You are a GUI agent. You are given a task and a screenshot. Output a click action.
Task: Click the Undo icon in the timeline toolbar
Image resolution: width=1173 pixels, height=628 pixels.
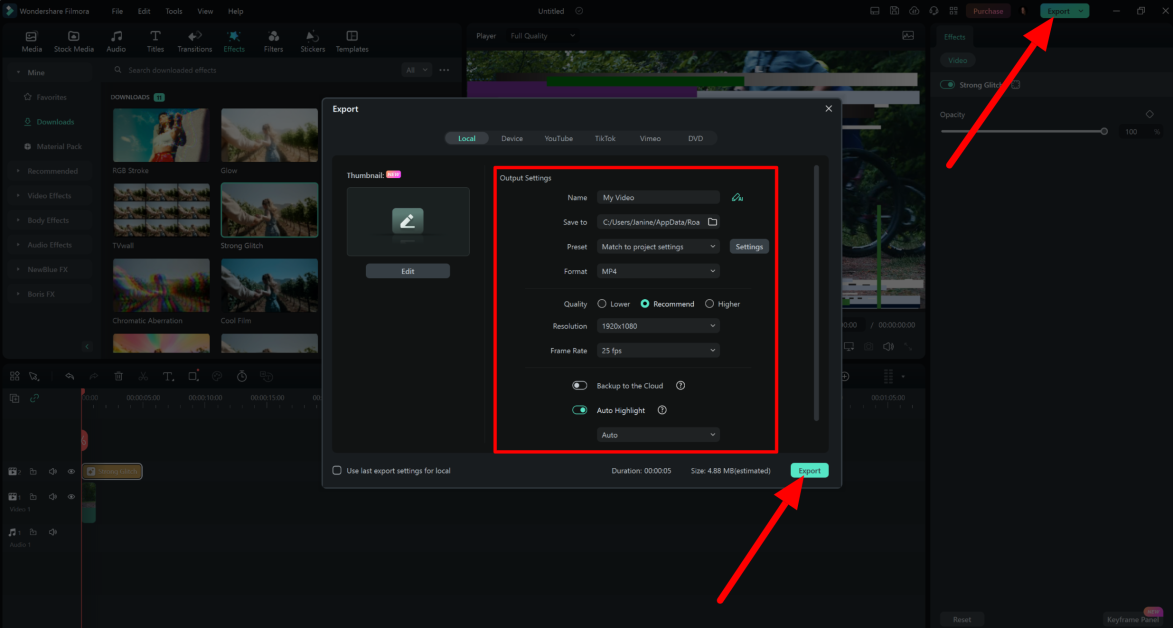(70, 376)
